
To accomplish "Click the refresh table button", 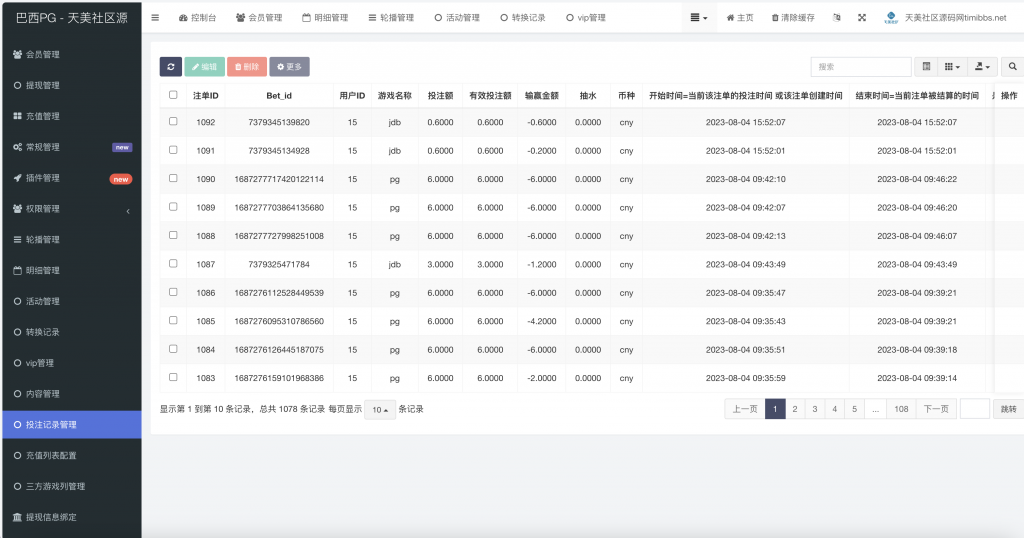I will click(171, 67).
